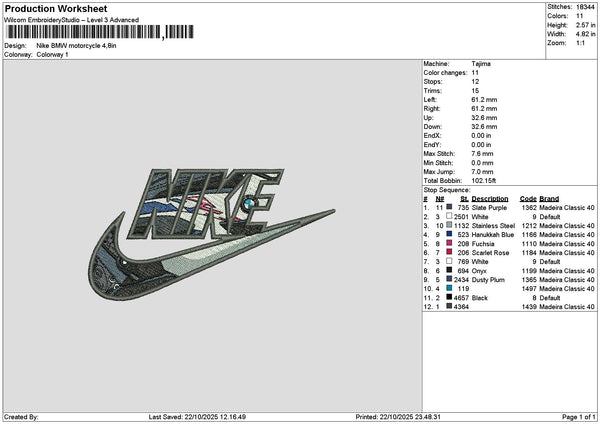The width and height of the screenshot is (600, 424).
Task: Click the N# column header
Action: (440, 199)
